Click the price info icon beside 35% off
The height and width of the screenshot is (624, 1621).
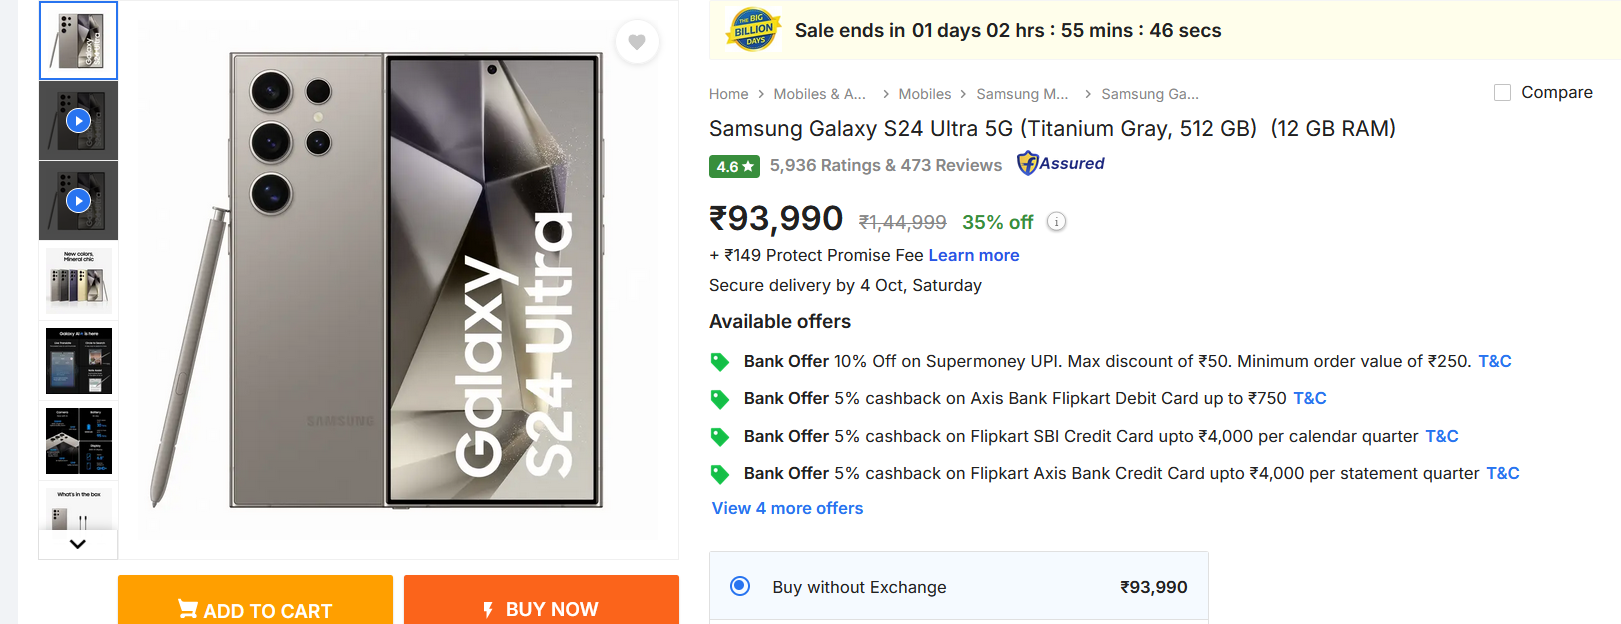pos(1056,222)
